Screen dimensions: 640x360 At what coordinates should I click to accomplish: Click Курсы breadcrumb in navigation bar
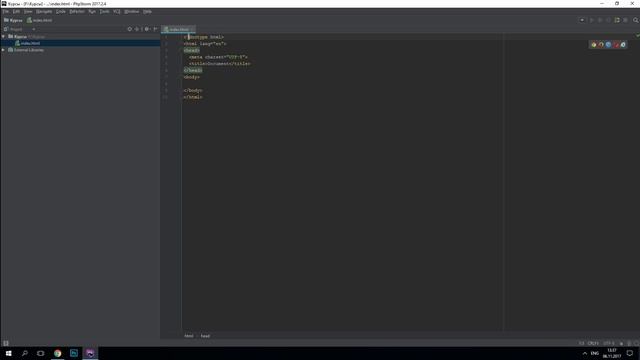13,20
